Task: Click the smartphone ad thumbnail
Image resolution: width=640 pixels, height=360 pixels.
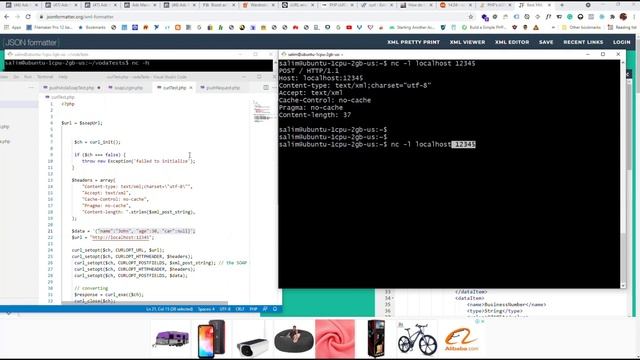Action: (x=211, y=338)
